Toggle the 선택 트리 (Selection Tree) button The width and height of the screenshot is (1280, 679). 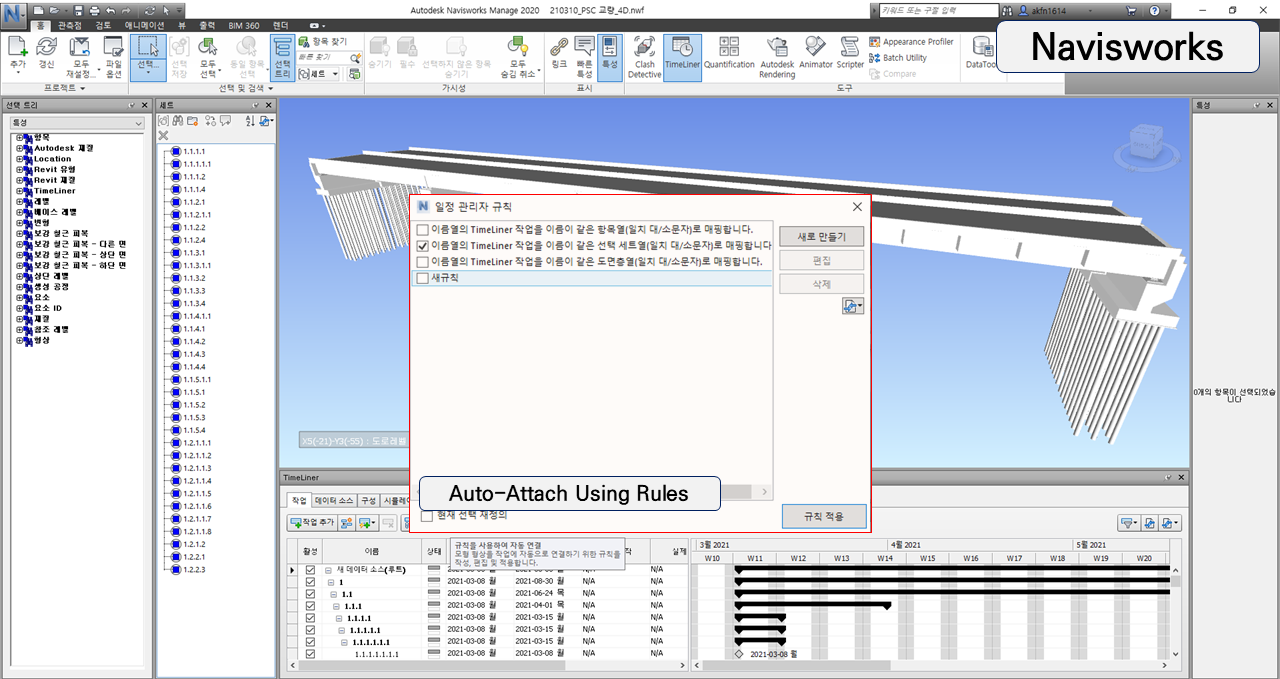pos(283,57)
